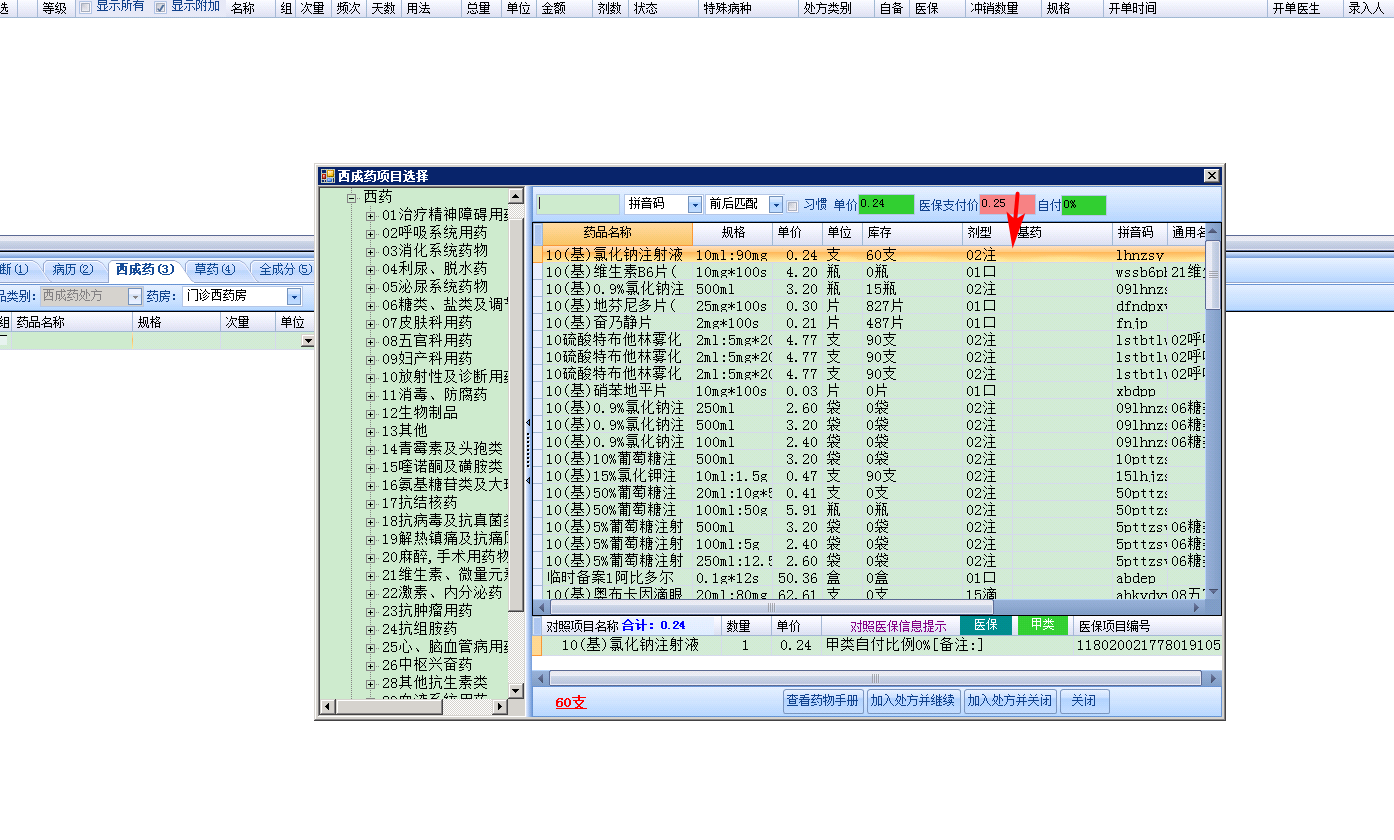Expand the 14青霉素及头孢类 tree node
This screenshot has height=840, width=1394.
[x=371, y=449]
